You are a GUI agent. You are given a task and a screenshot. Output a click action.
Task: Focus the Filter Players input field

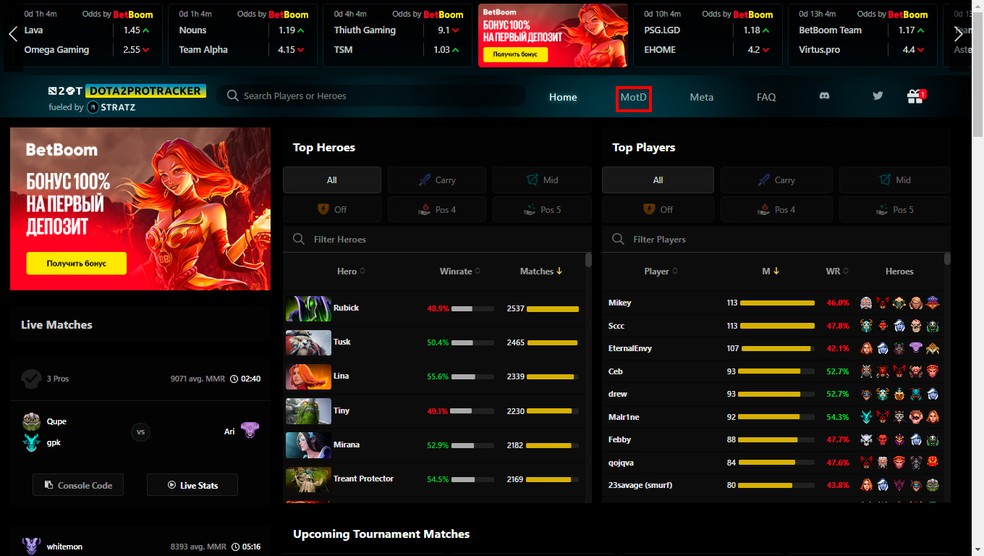pyautogui.click(x=776, y=239)
